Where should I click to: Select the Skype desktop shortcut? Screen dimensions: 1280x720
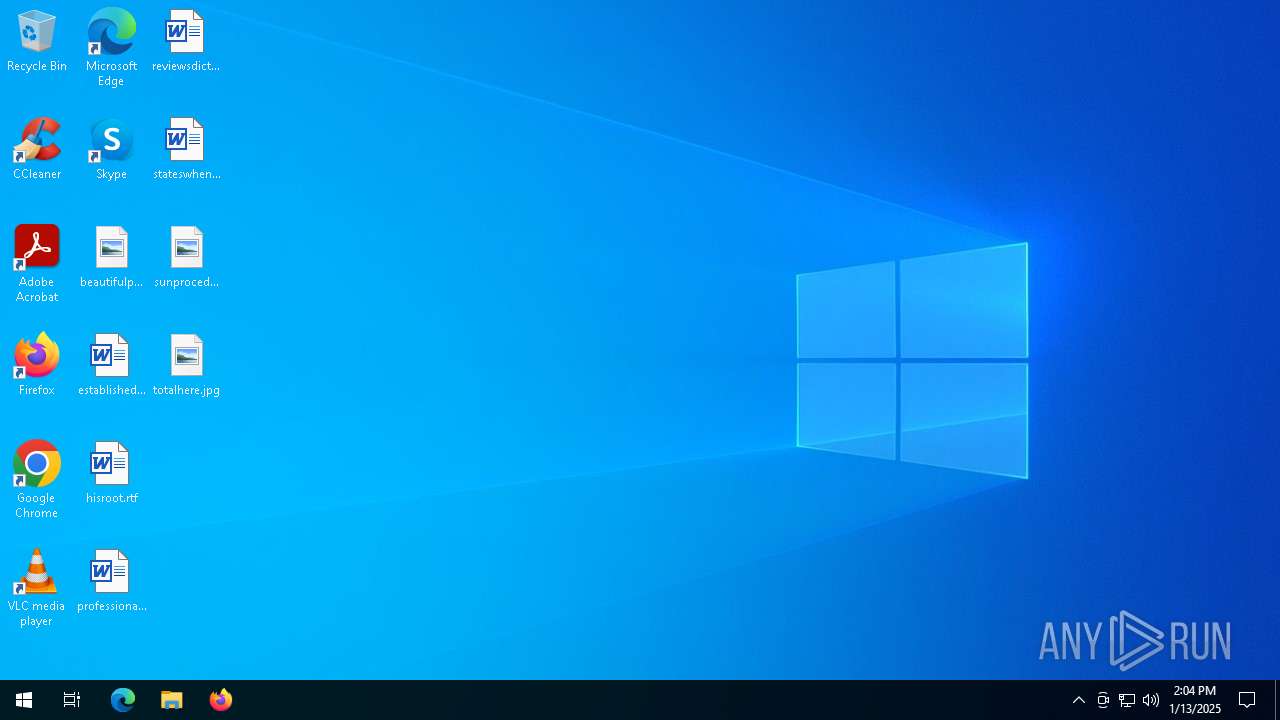point(111,150)
